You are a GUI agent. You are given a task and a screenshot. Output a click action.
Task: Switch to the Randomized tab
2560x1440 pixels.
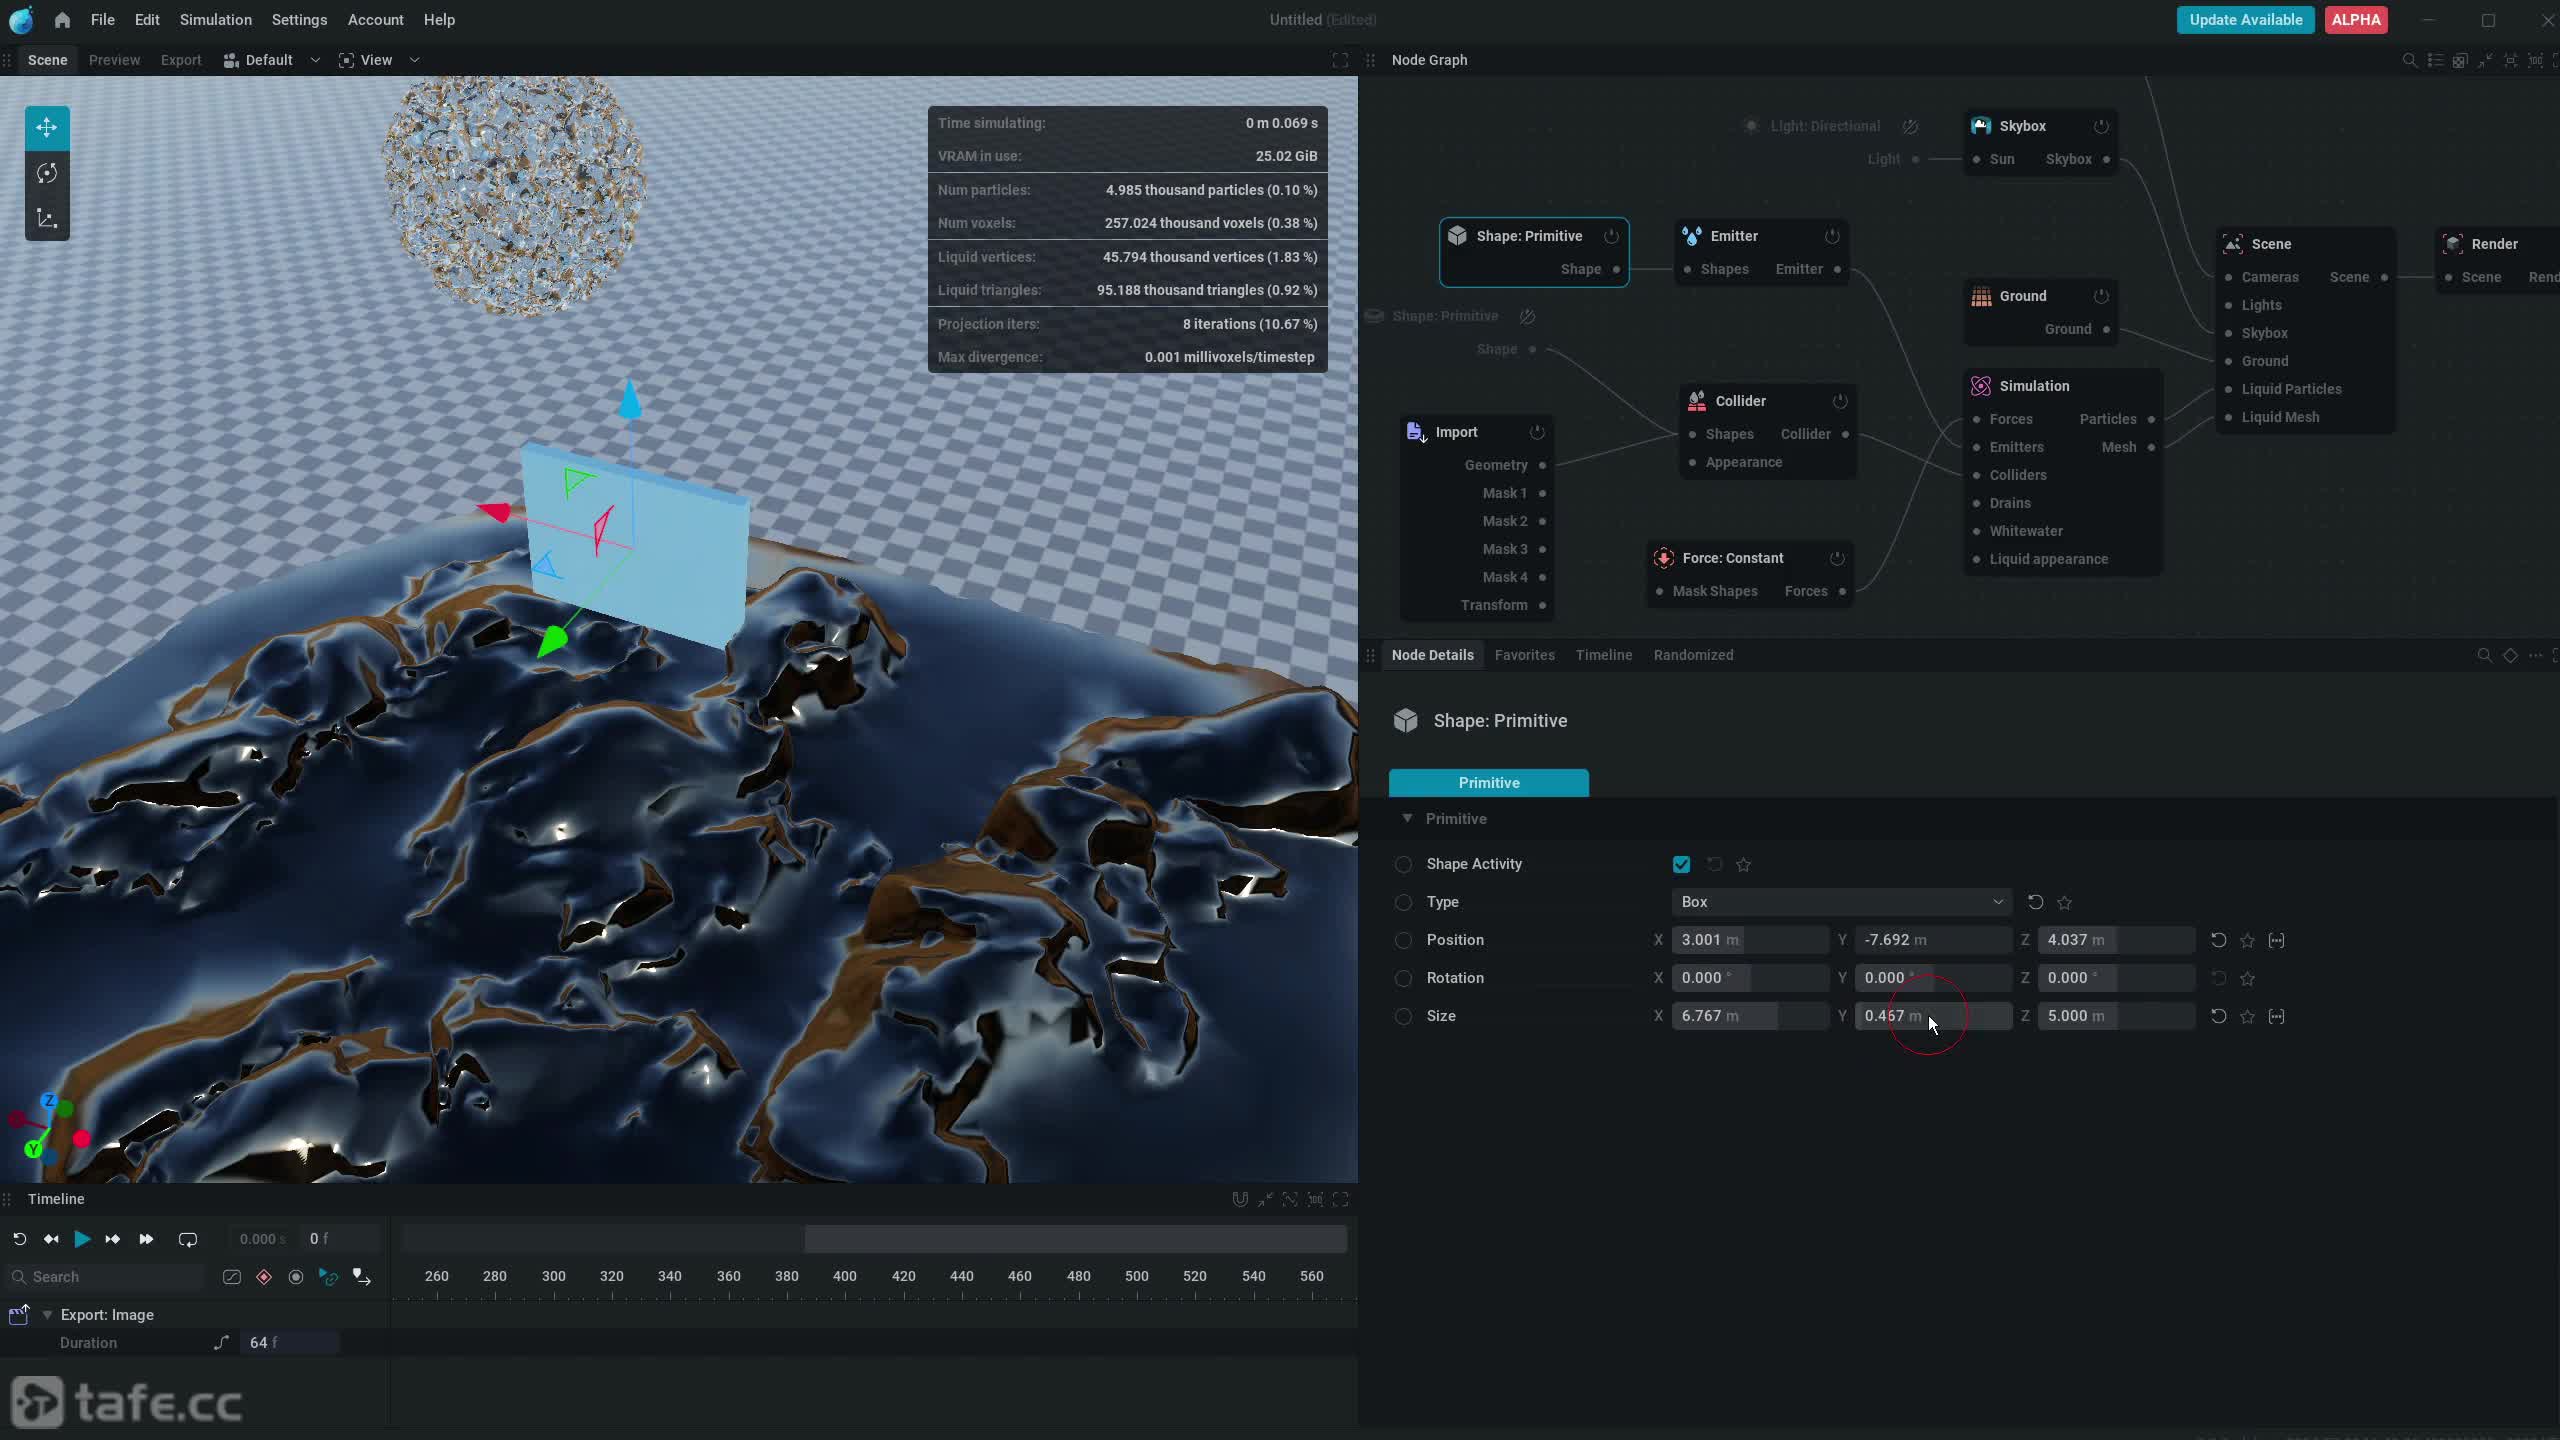coord(1693,655)
